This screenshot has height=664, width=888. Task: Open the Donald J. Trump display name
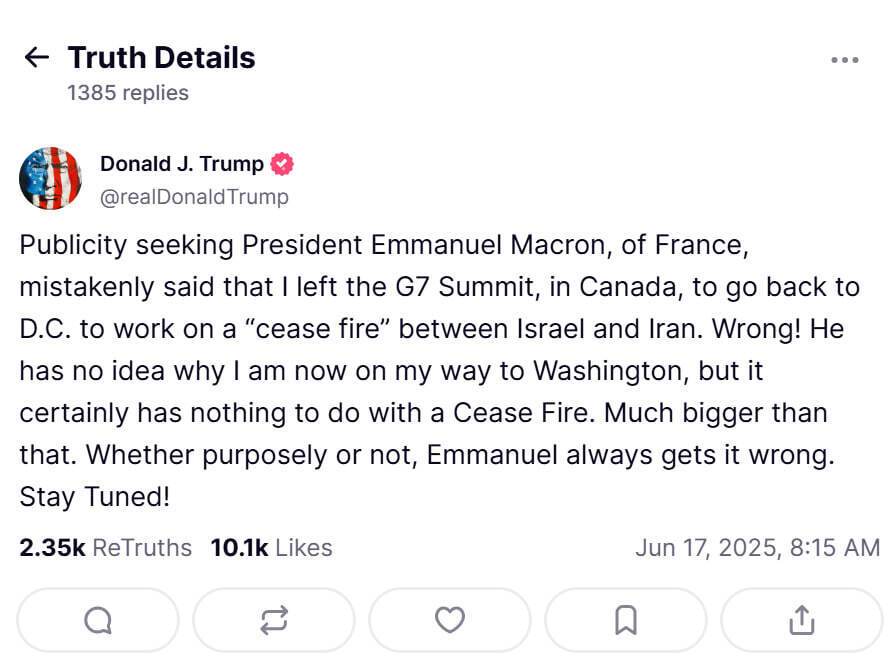click(182, 164)
